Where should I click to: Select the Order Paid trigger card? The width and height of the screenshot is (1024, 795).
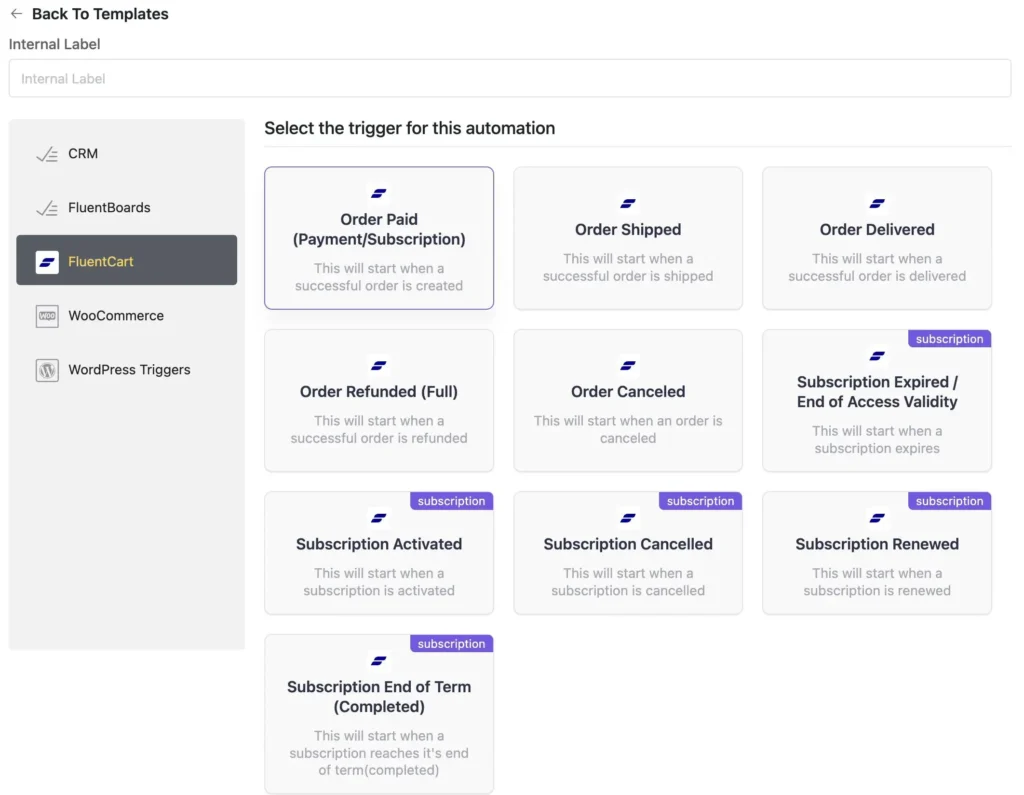pos(379,240)
